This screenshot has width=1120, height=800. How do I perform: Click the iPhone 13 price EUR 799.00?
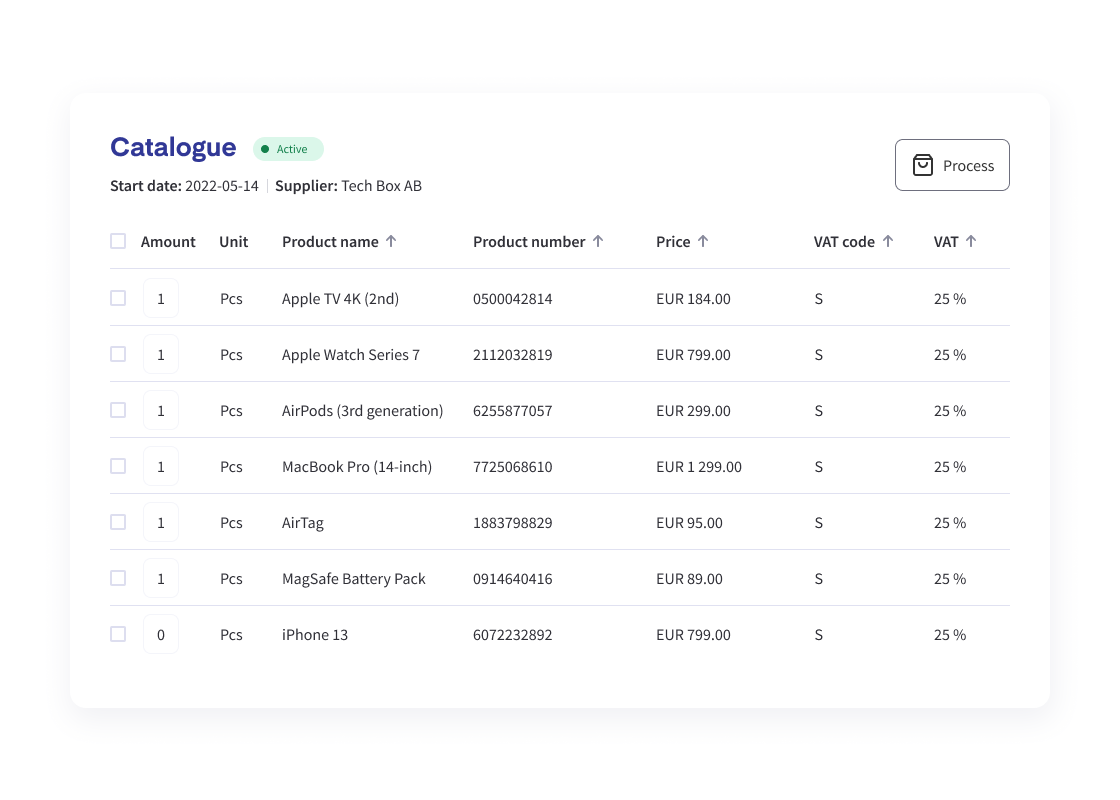point(694,634)
